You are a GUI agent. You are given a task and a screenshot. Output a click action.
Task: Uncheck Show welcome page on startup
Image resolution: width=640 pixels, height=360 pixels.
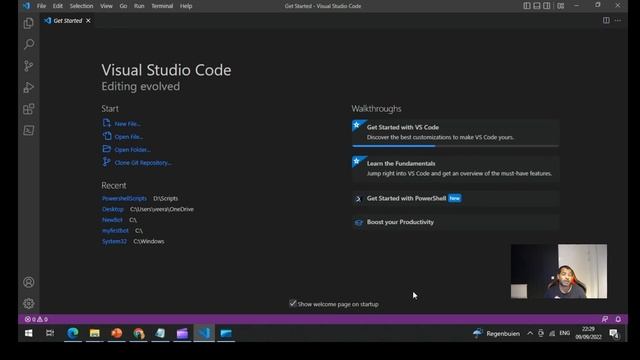(293, 303)
